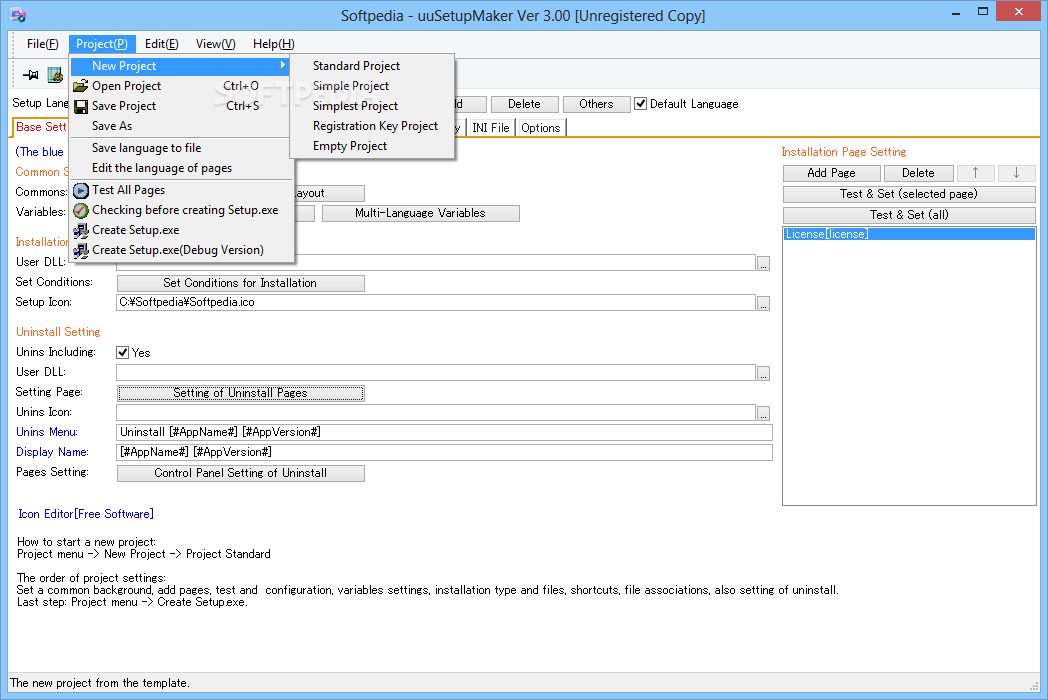Click the second toolbar icon beside the pin
The width and height of the screenshot is (1048, 700).
click(x=55, y=75)
